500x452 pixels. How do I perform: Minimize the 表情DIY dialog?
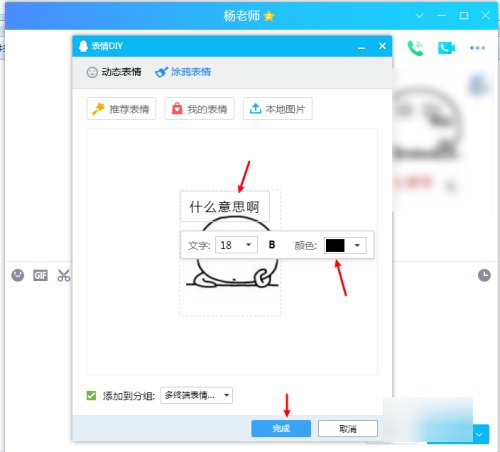coord(362,47)
